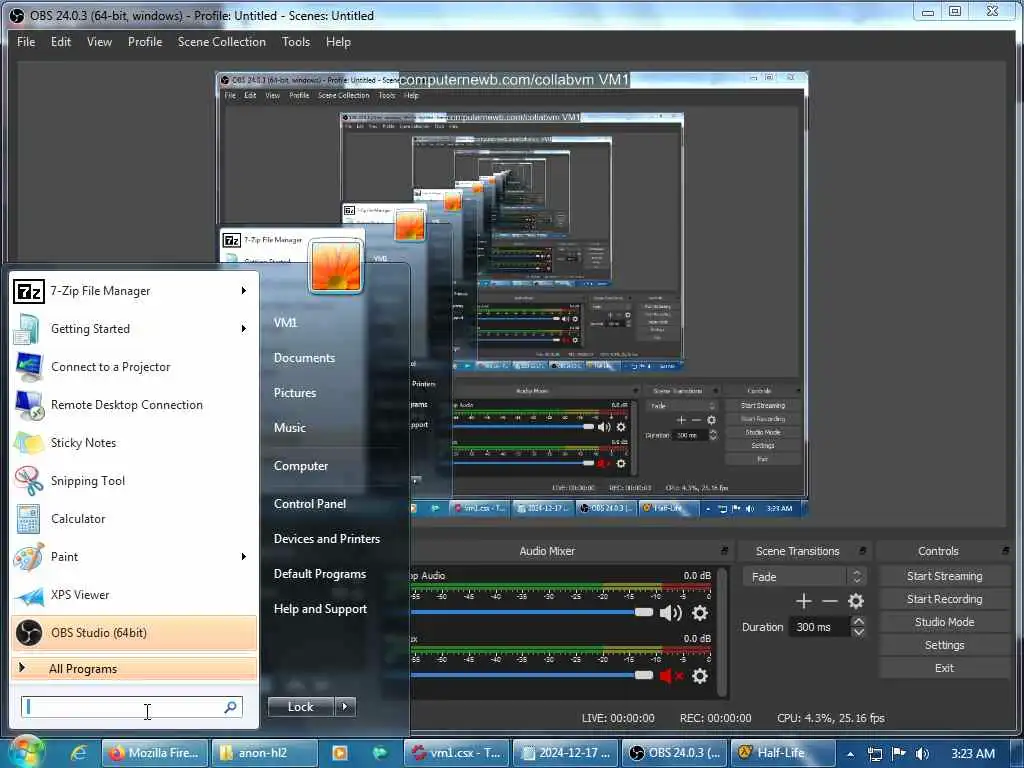Open Windows Media Player taskbar icon
Viewport: 1024px width, 768px height.
click(340, 753)
